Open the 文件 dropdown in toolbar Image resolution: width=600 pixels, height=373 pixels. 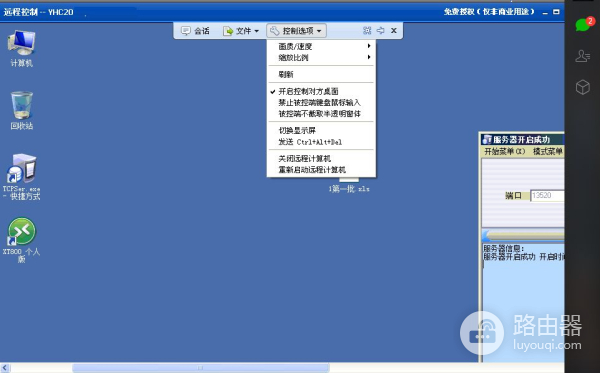tap(241, 31)
